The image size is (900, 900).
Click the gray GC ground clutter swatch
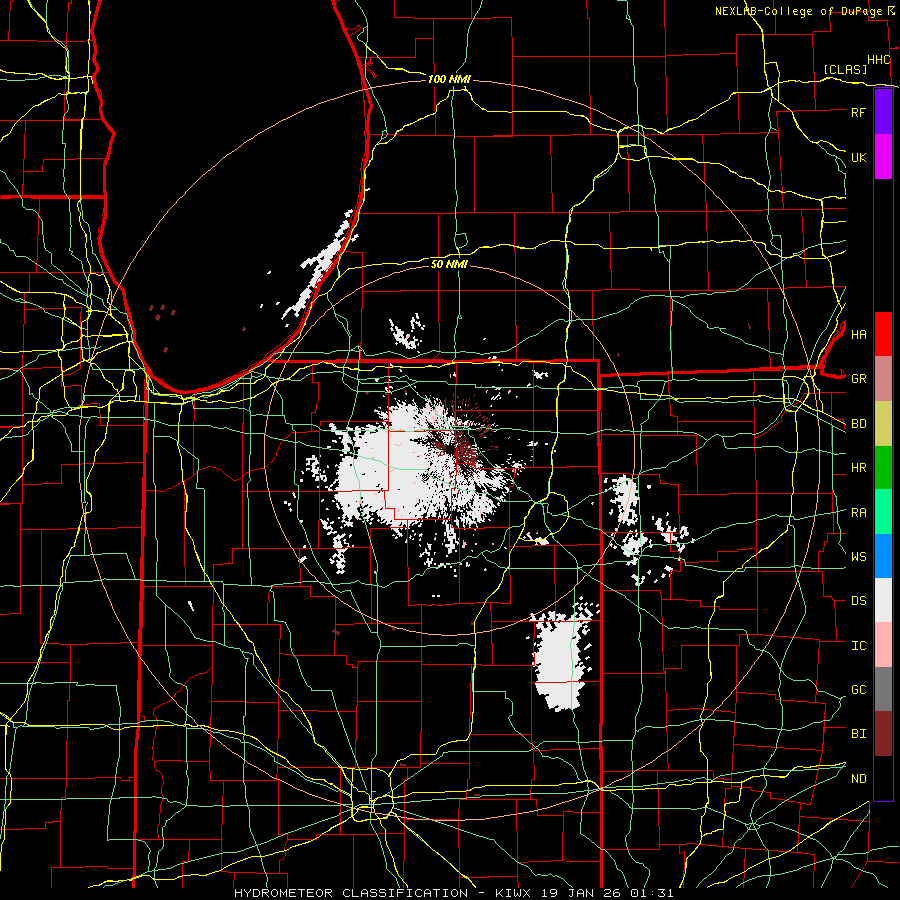click(x=883, y=689)
